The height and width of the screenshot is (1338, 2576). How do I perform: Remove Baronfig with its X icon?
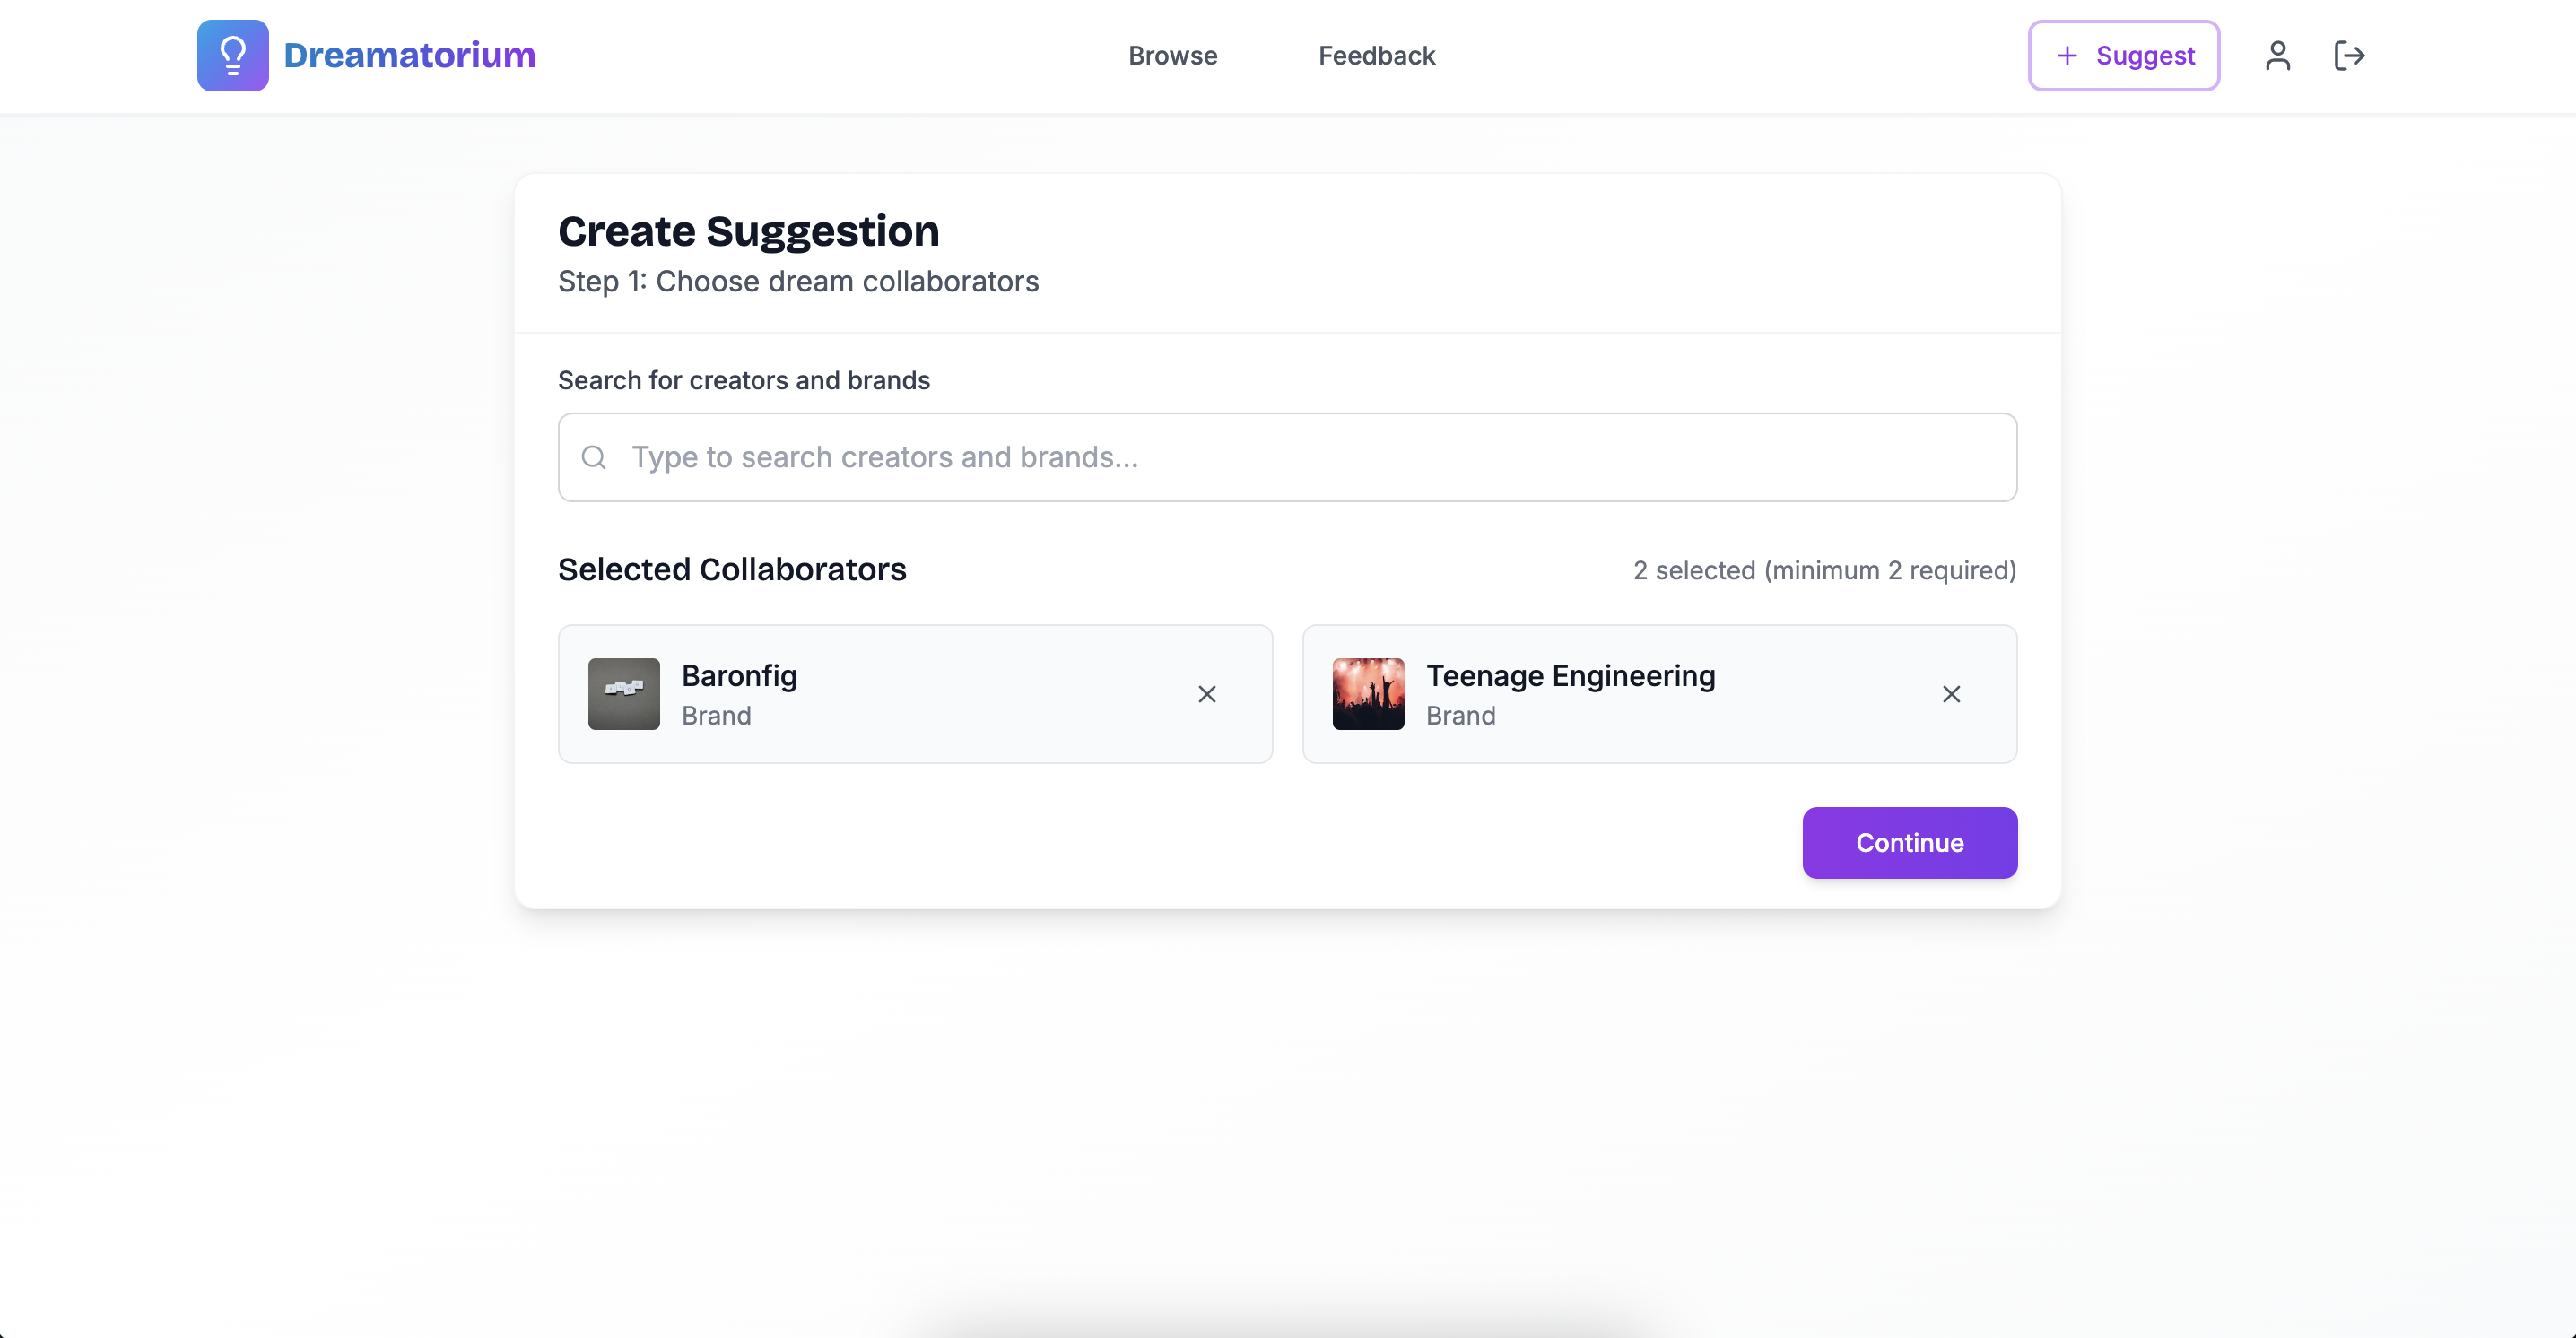coord(1207,694)
